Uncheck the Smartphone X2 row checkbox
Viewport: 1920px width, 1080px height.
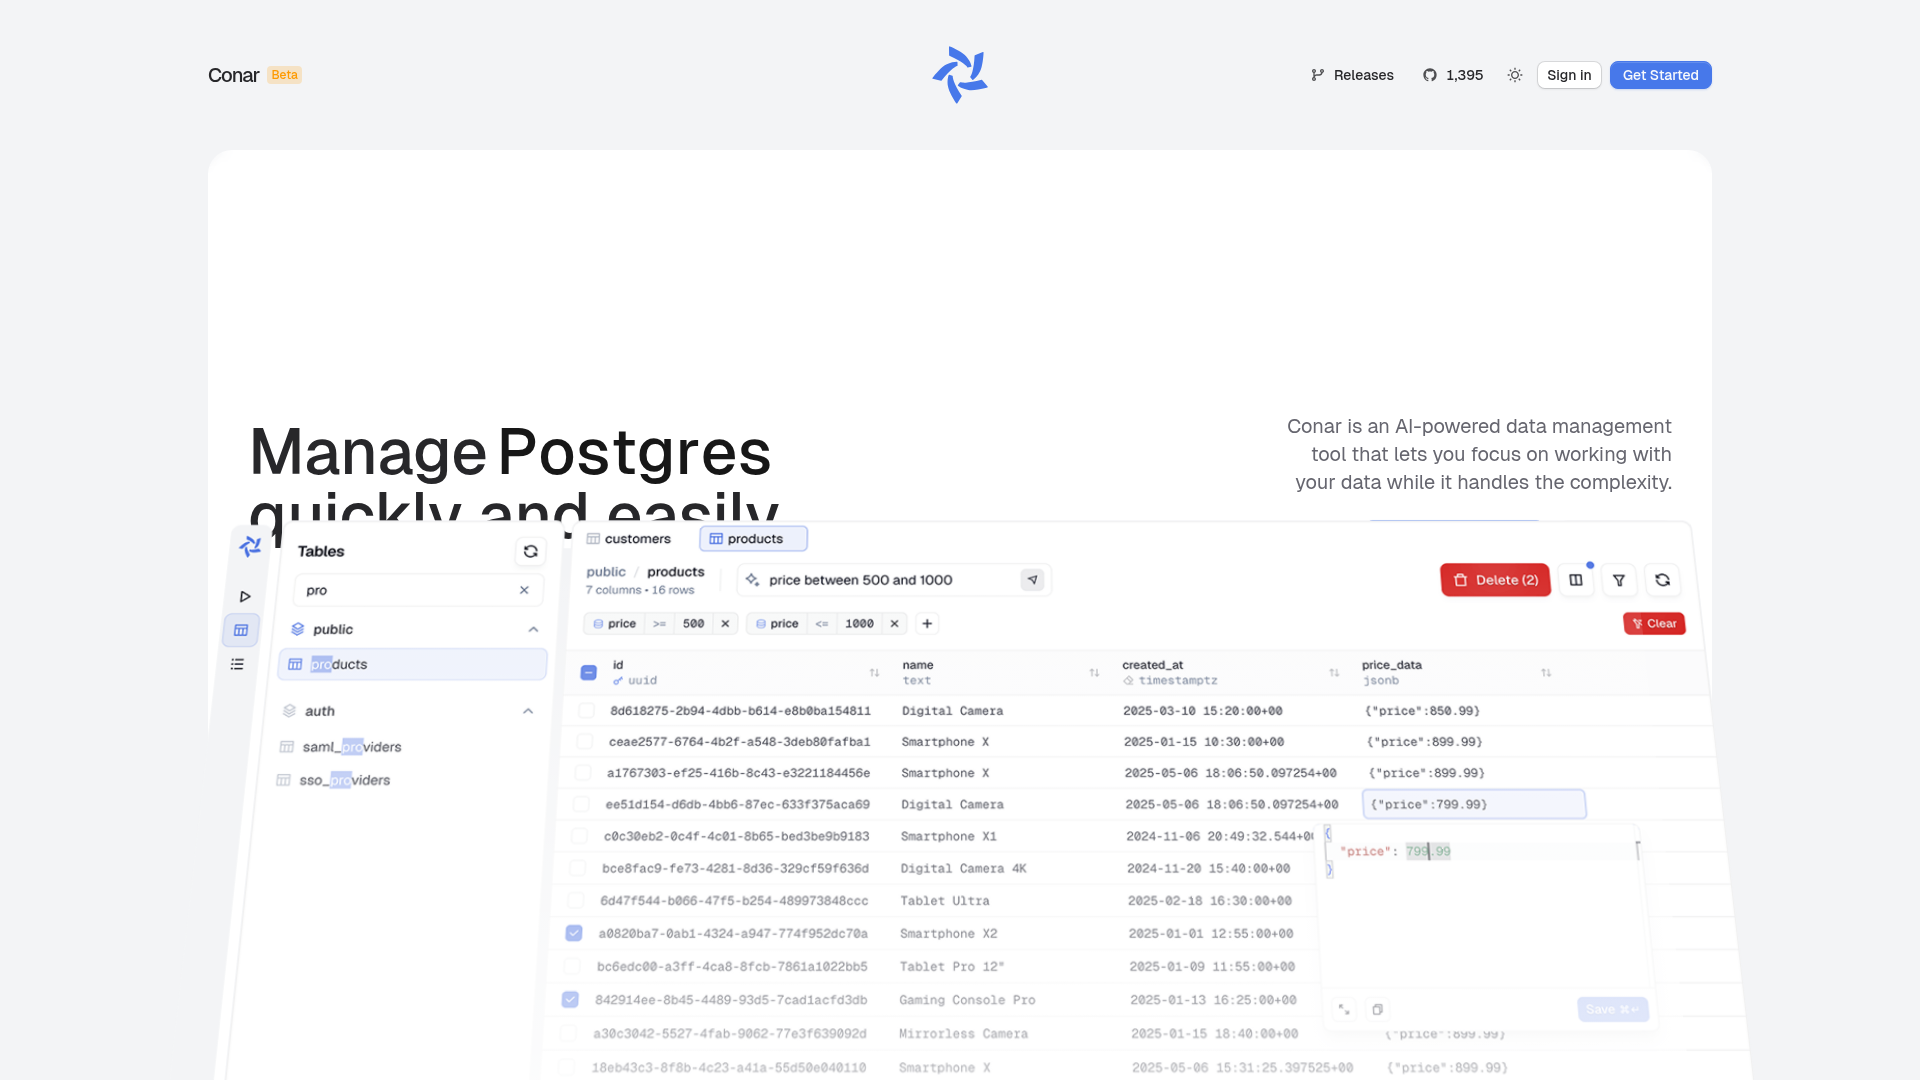tap(574, 933)
